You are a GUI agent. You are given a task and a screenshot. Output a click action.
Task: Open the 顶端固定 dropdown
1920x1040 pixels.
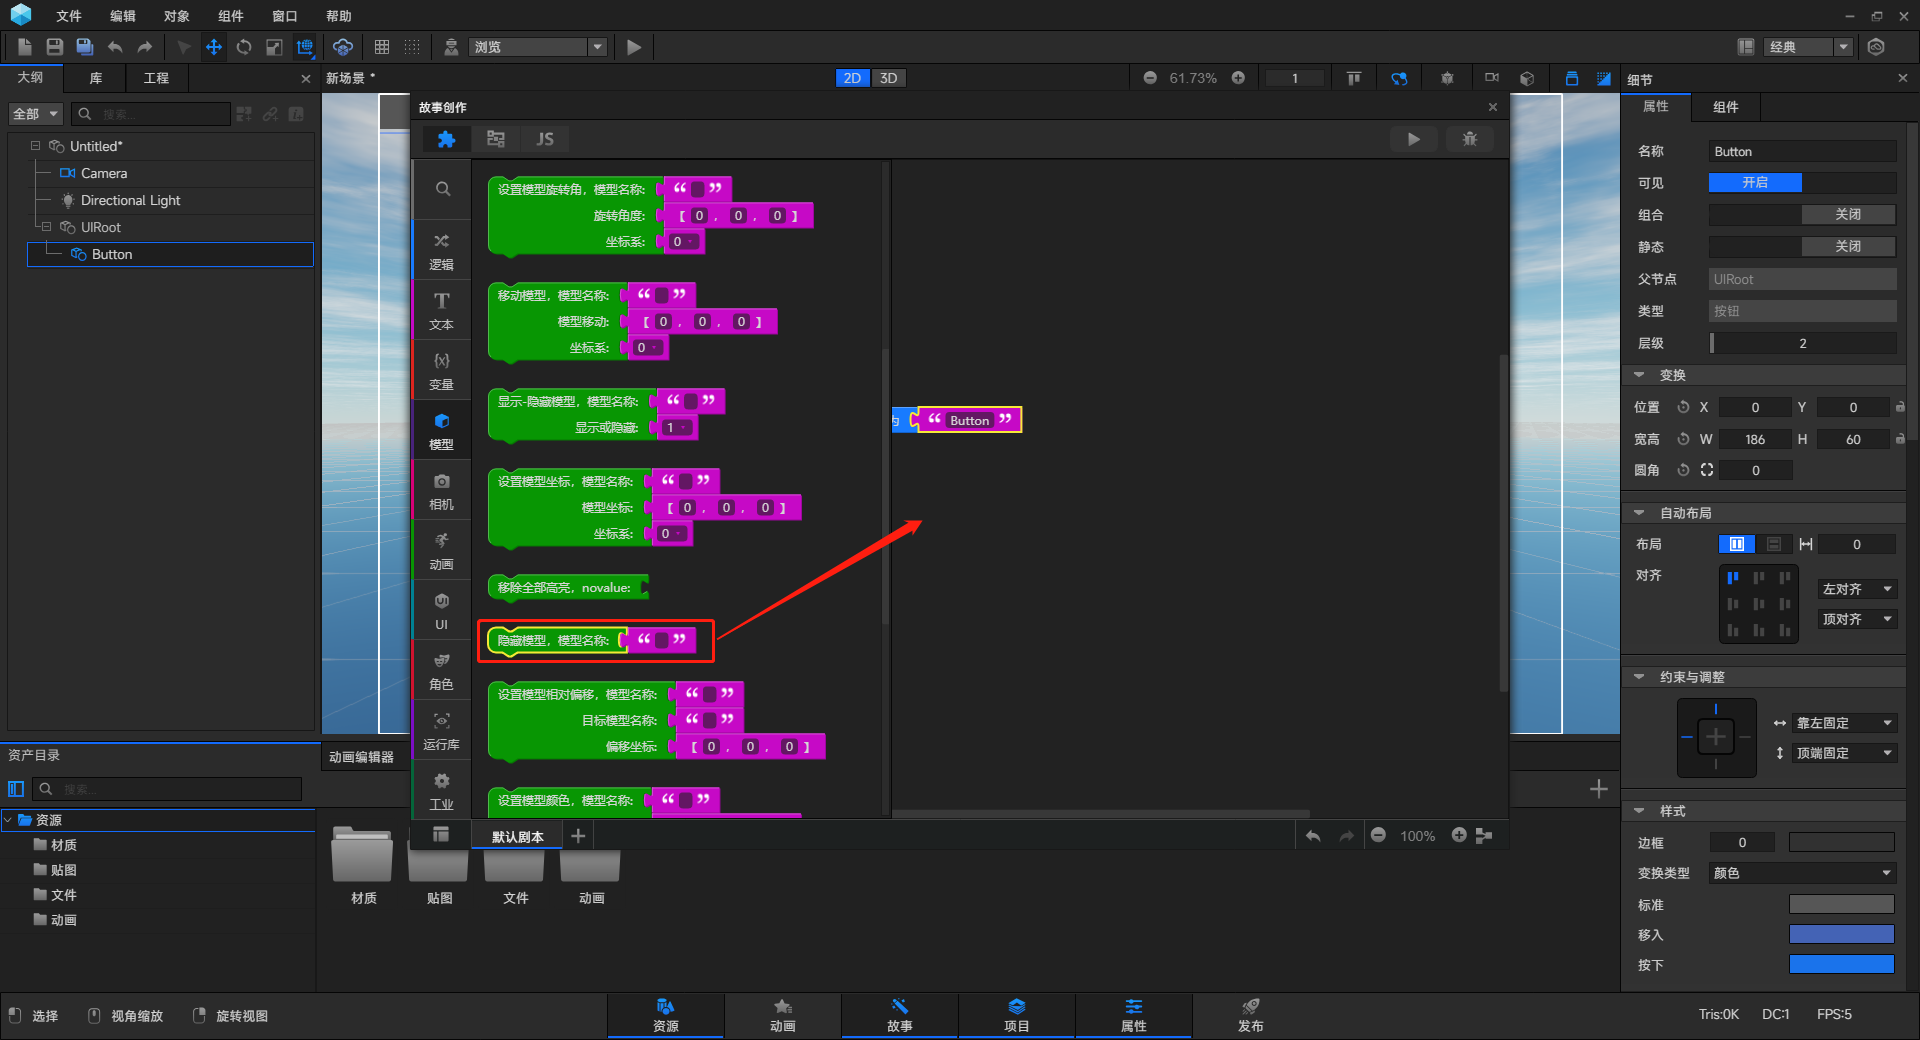[1844, 753]
